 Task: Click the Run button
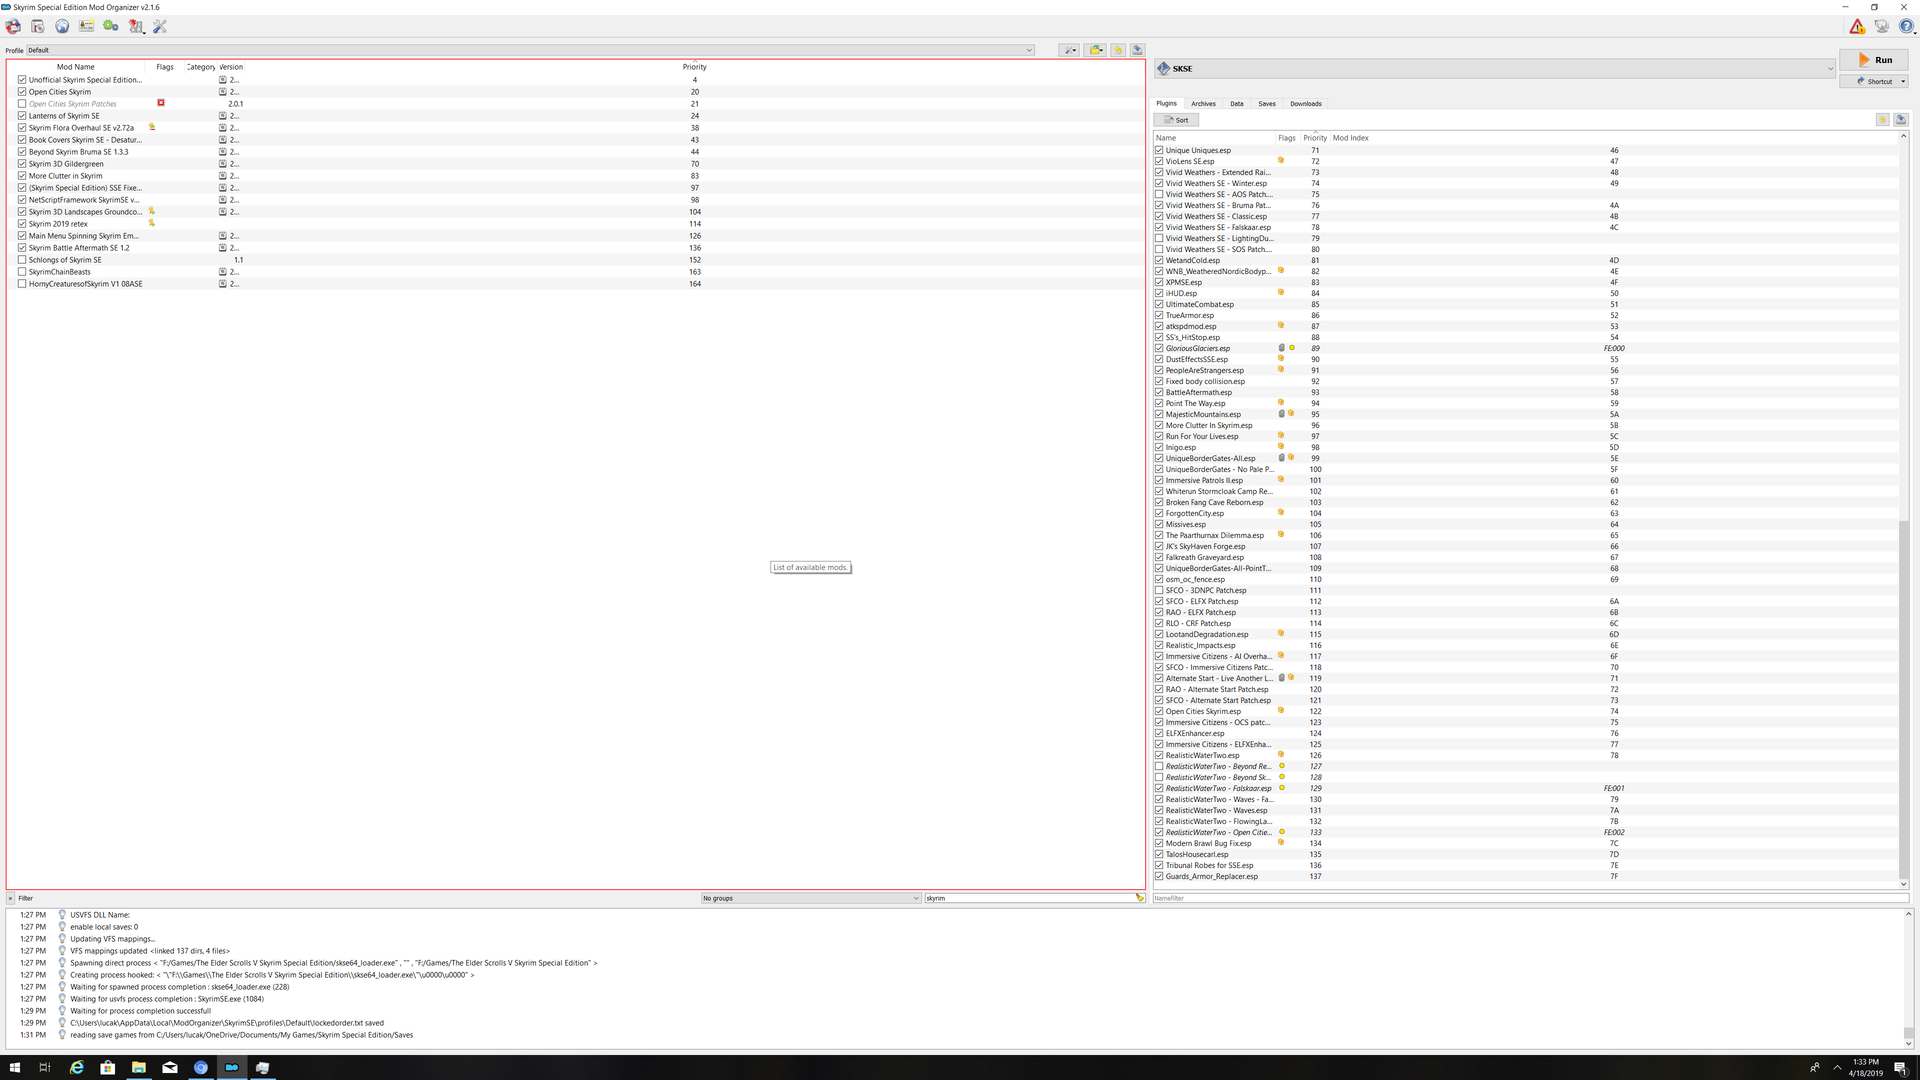[x=1874, y=60]
